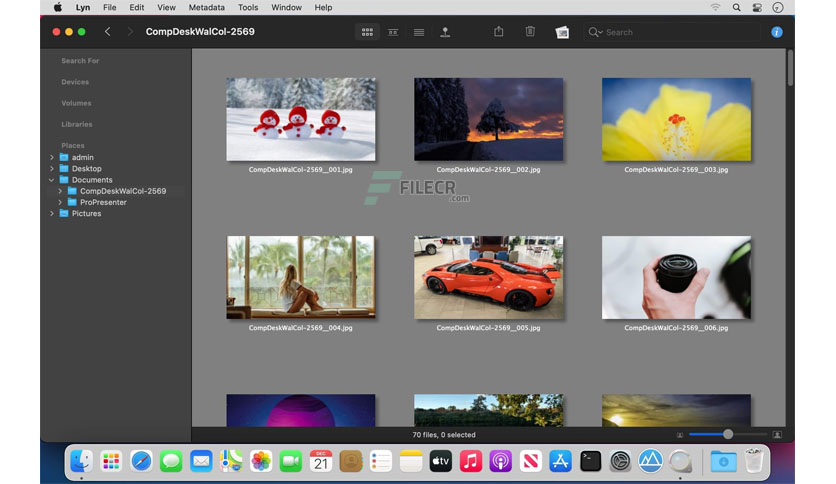Switch to list view mode

pos(419,32)
